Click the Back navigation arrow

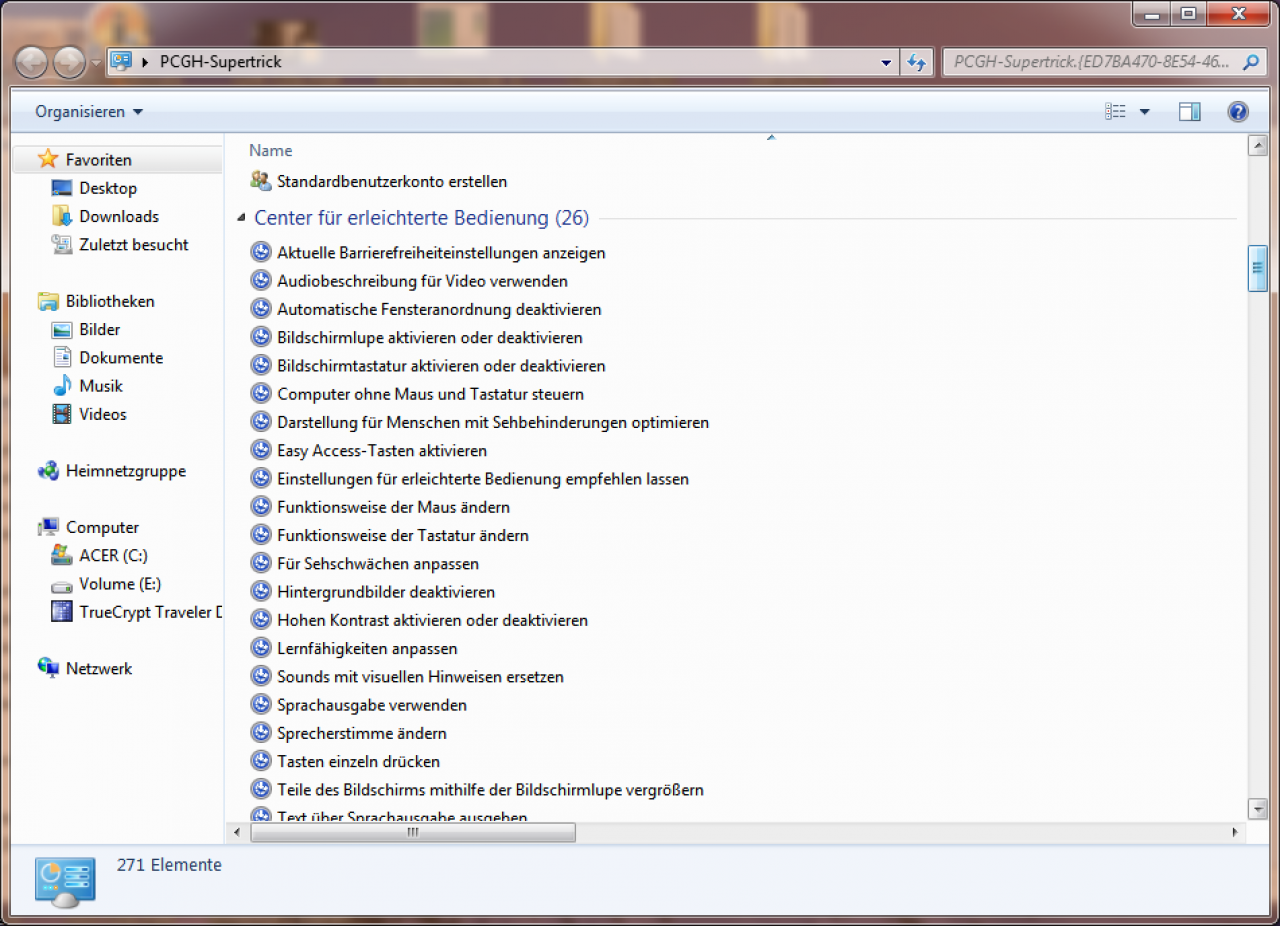click(x=31, y=63)
